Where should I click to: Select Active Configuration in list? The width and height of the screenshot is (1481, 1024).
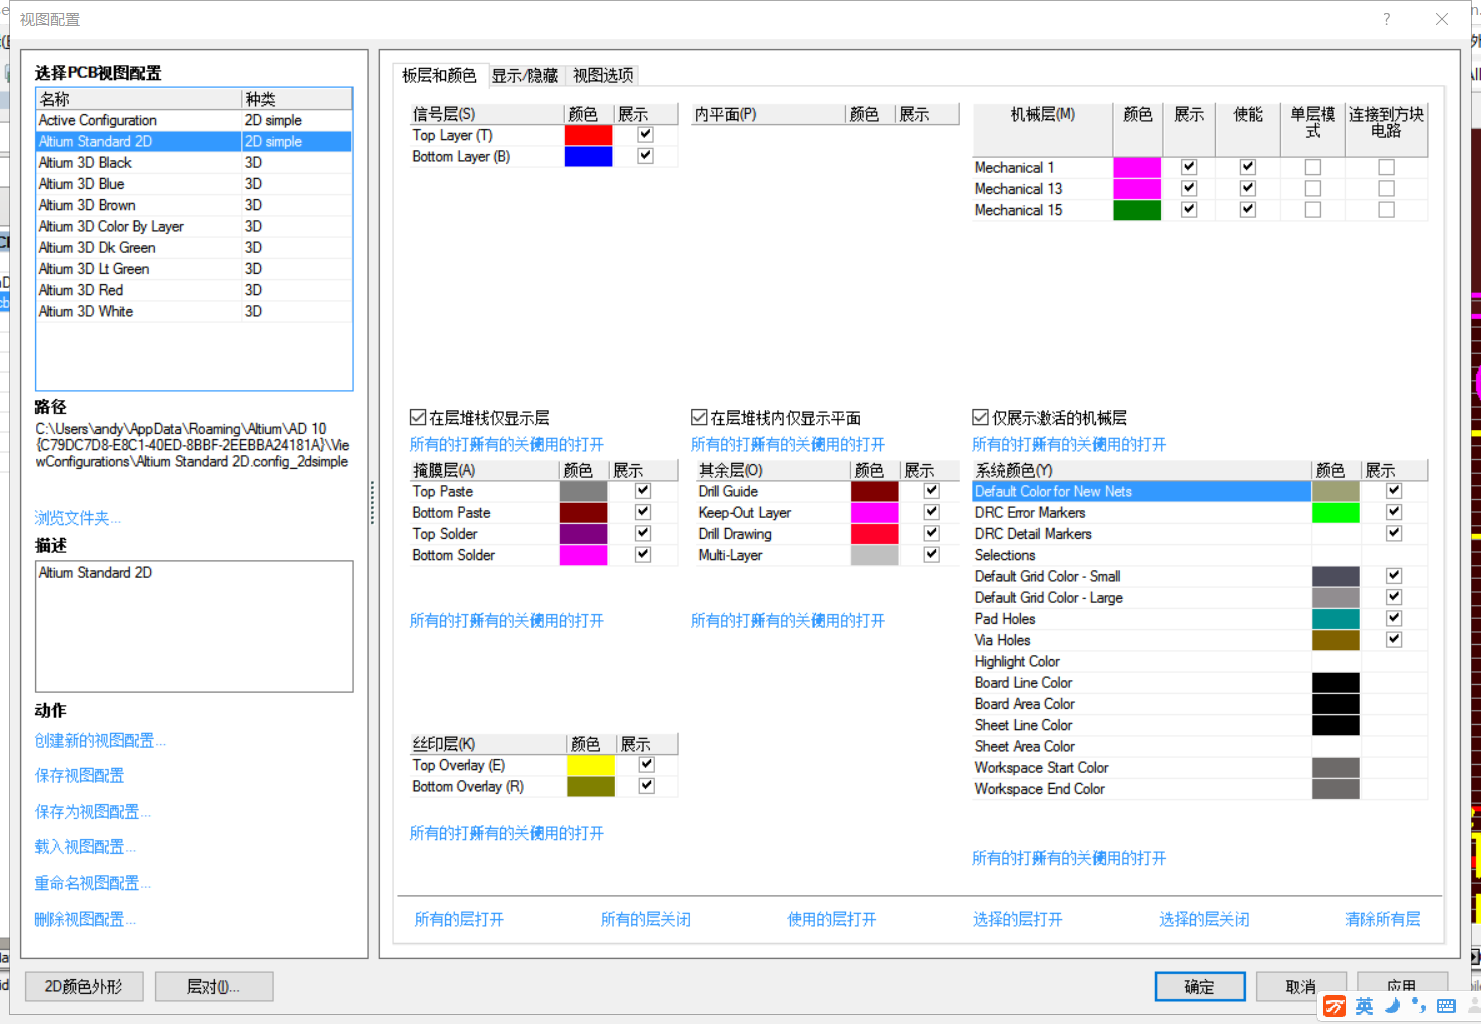pyautogui.click(x=194, y=120)
